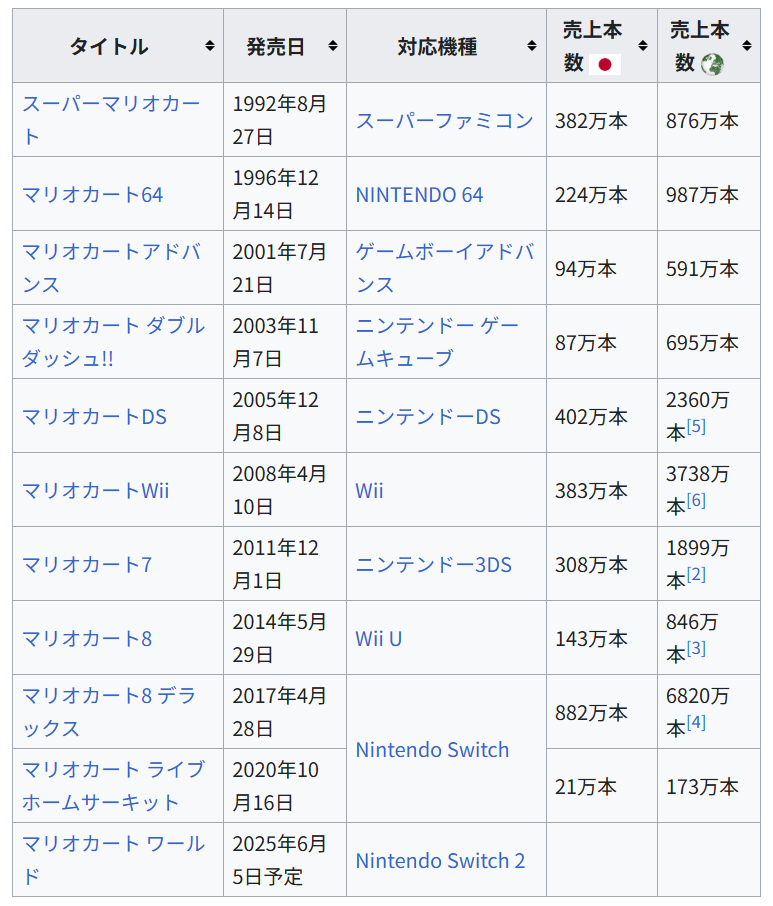Screen dimensions: 773x906
Task: Click the globe icon in sales header
Action: (x=712, y=64)
